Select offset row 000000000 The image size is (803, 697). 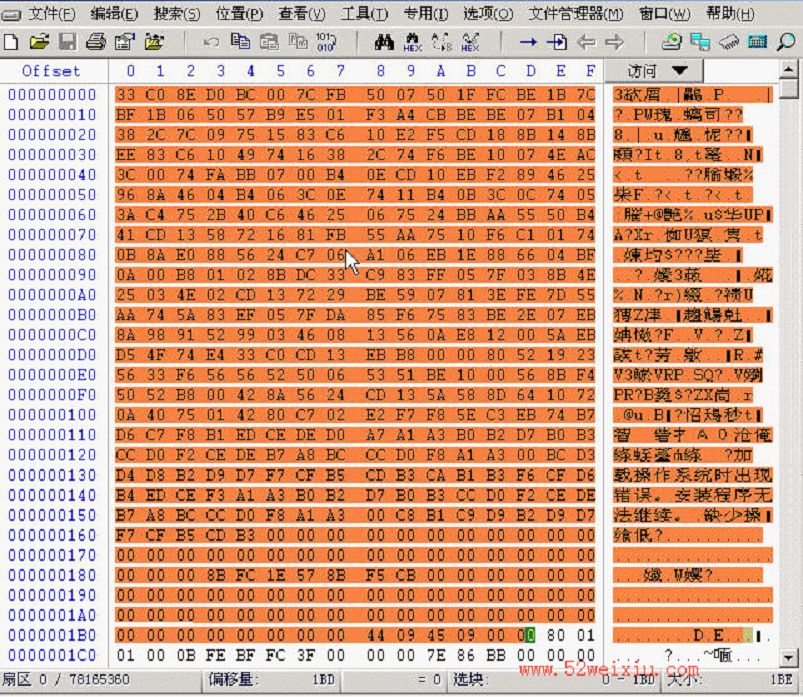[52, 94]
